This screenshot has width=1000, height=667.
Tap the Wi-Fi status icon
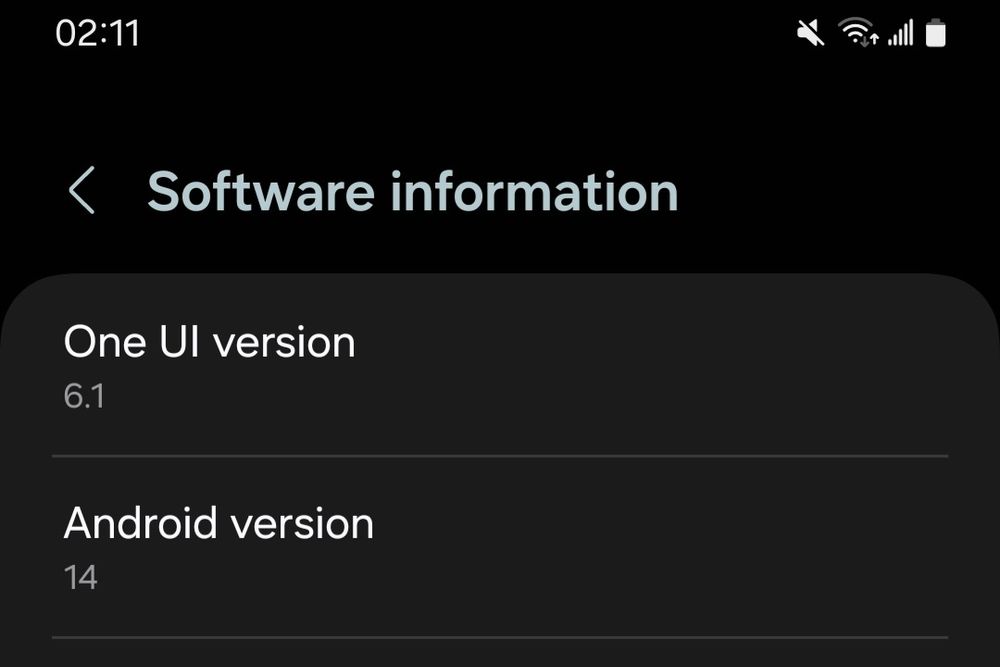point(855,33)
